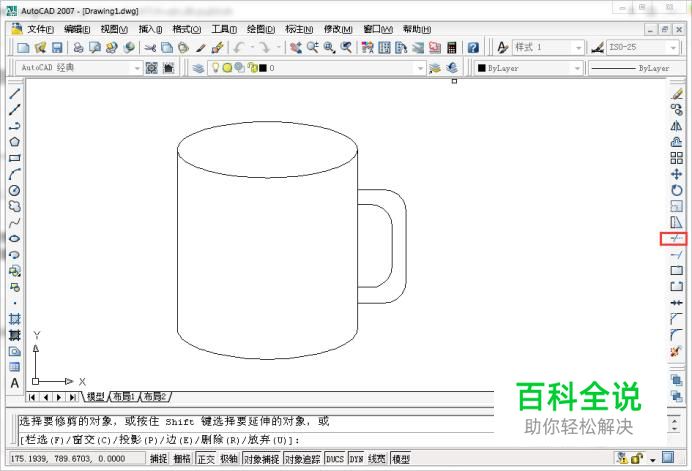
Task: Select the Array modify tool
Action: click(x=677, y=158)
